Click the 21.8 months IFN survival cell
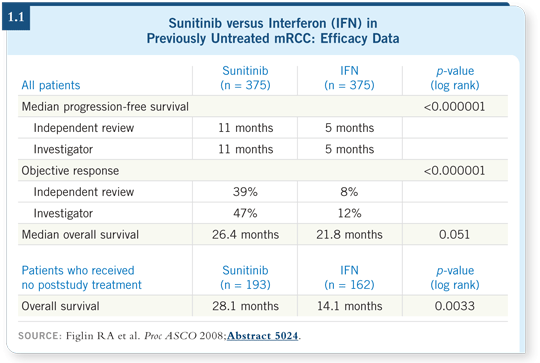The width and height of the screenshot is (540, 363). point(349,235)
